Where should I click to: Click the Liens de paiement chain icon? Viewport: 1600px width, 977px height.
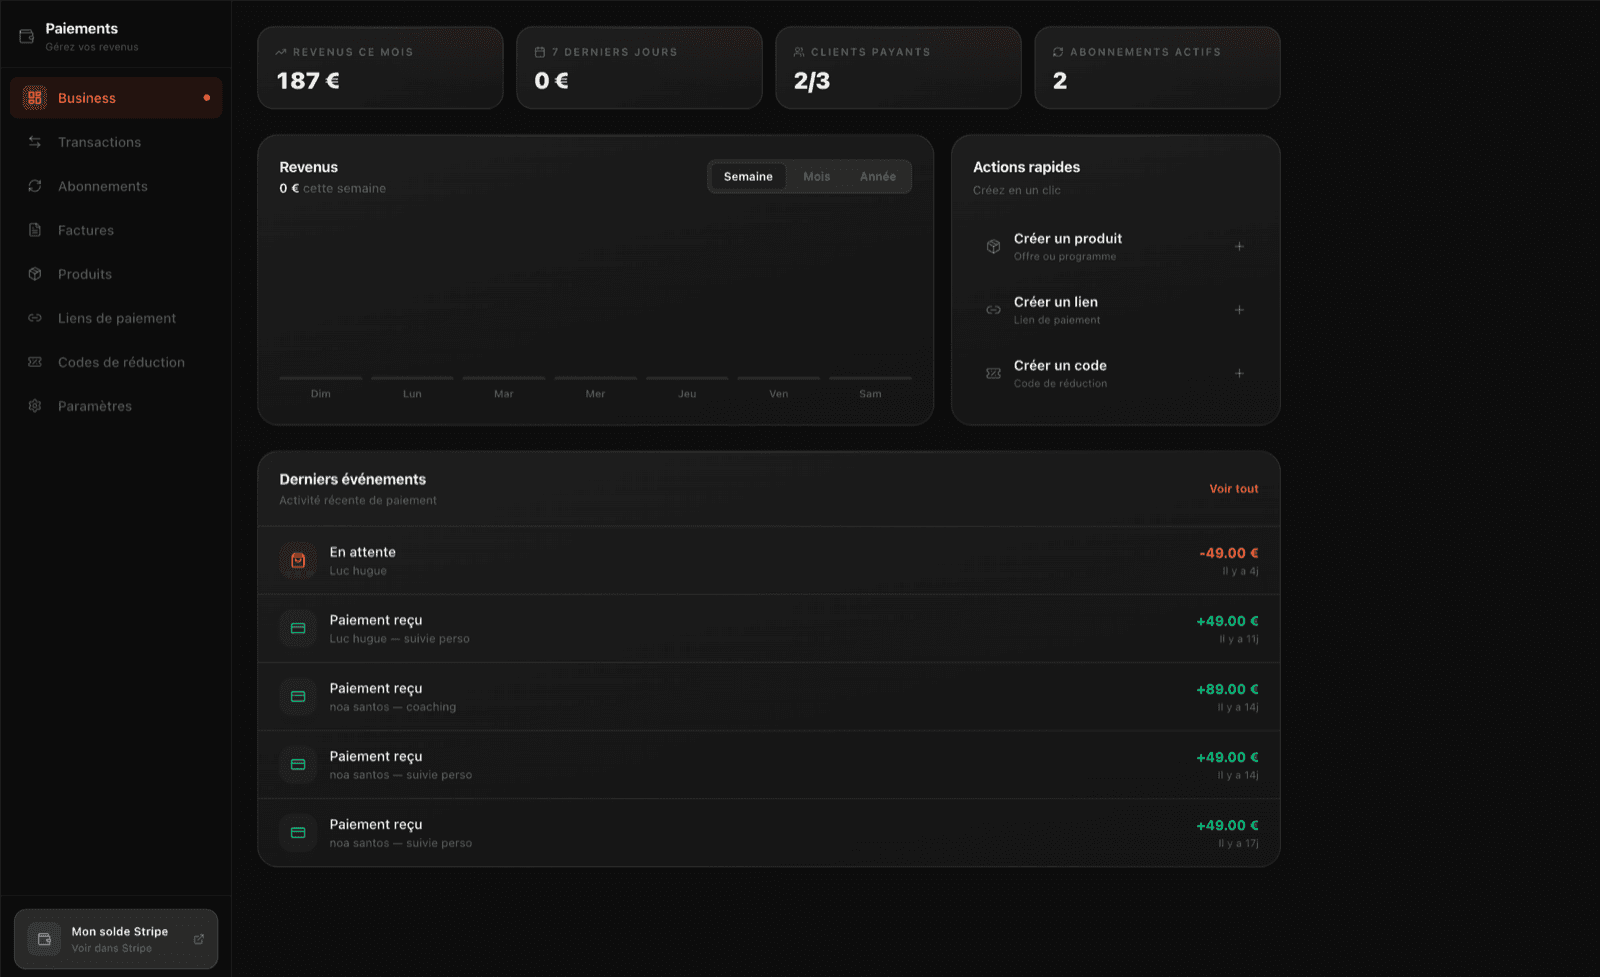click(35, 317)
